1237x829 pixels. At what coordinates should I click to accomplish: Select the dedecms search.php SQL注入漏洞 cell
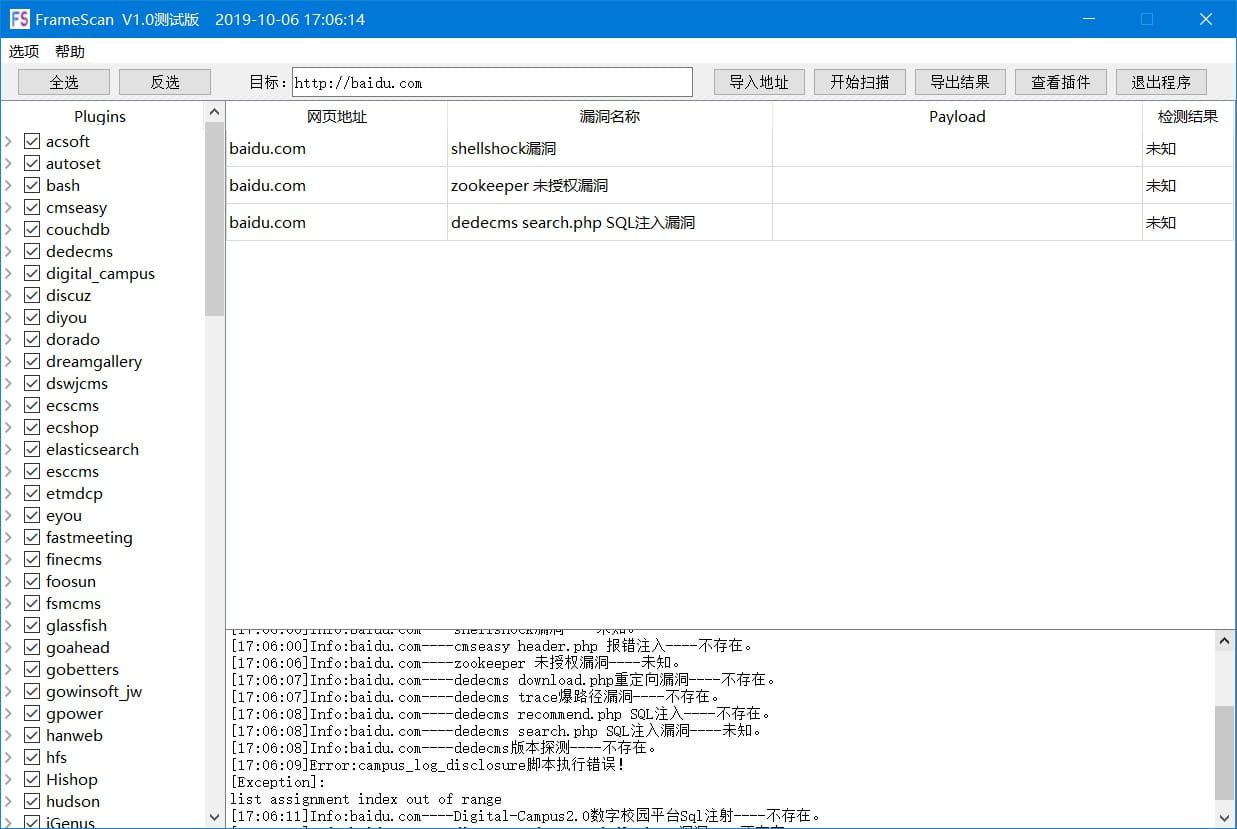[610, 222]
